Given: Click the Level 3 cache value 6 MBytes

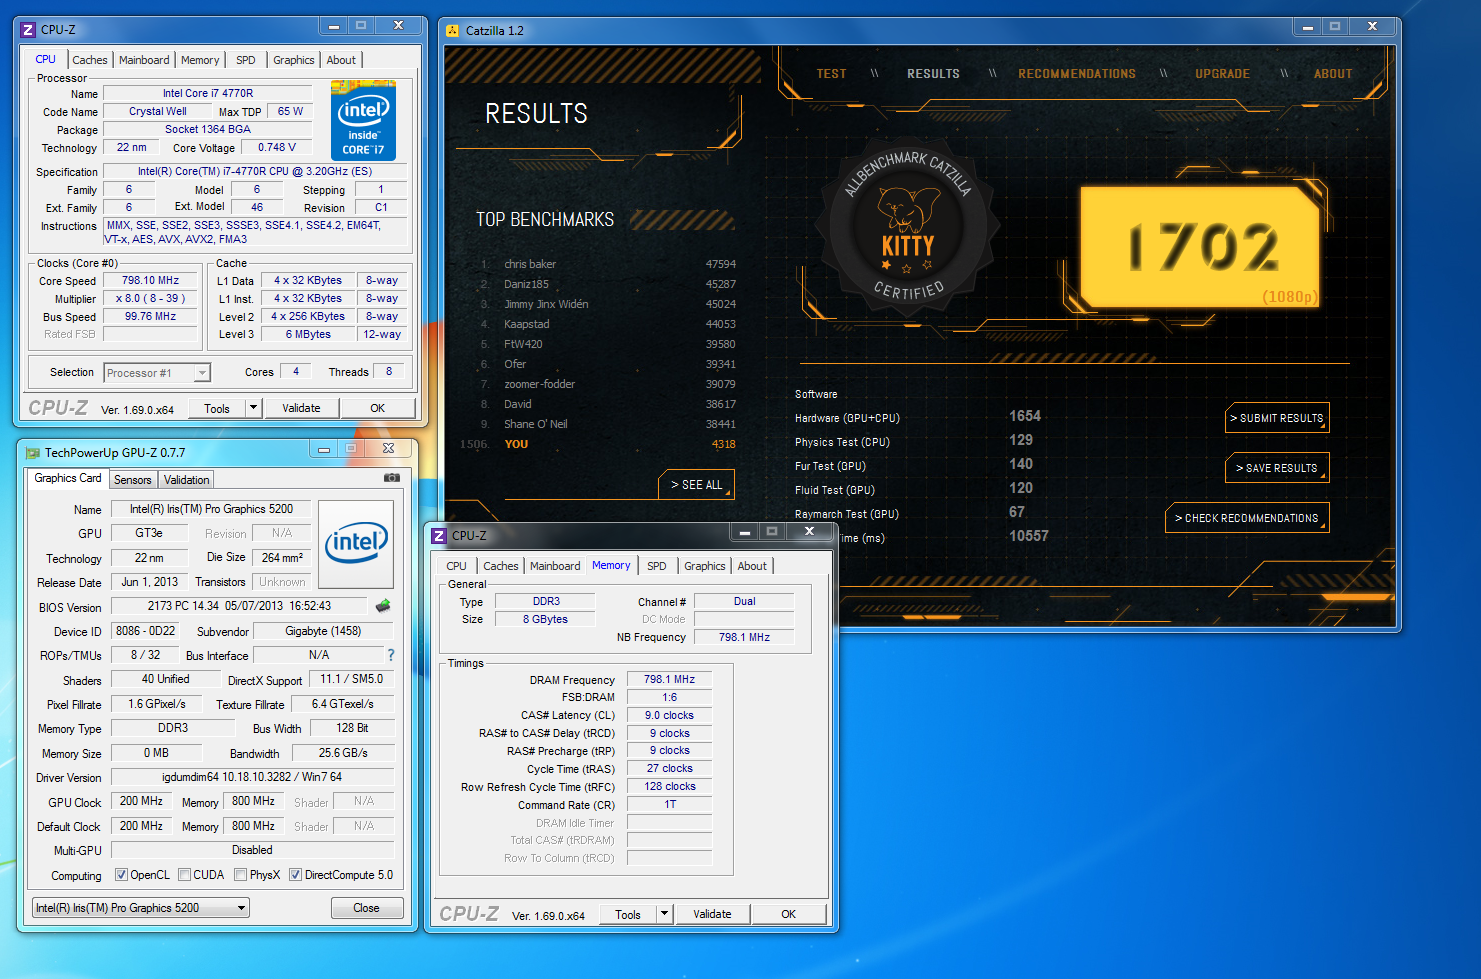Looking at the screenshot, I should click(308, 335).
